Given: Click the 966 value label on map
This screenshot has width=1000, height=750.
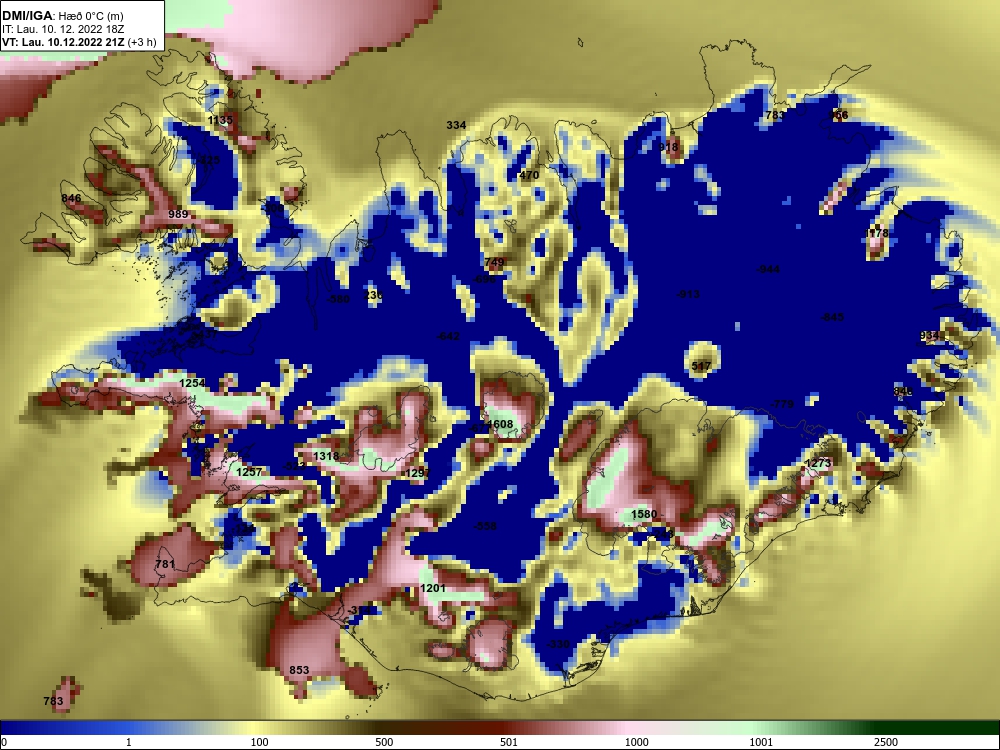Looking at the screenshot, I should click(839, 115).
